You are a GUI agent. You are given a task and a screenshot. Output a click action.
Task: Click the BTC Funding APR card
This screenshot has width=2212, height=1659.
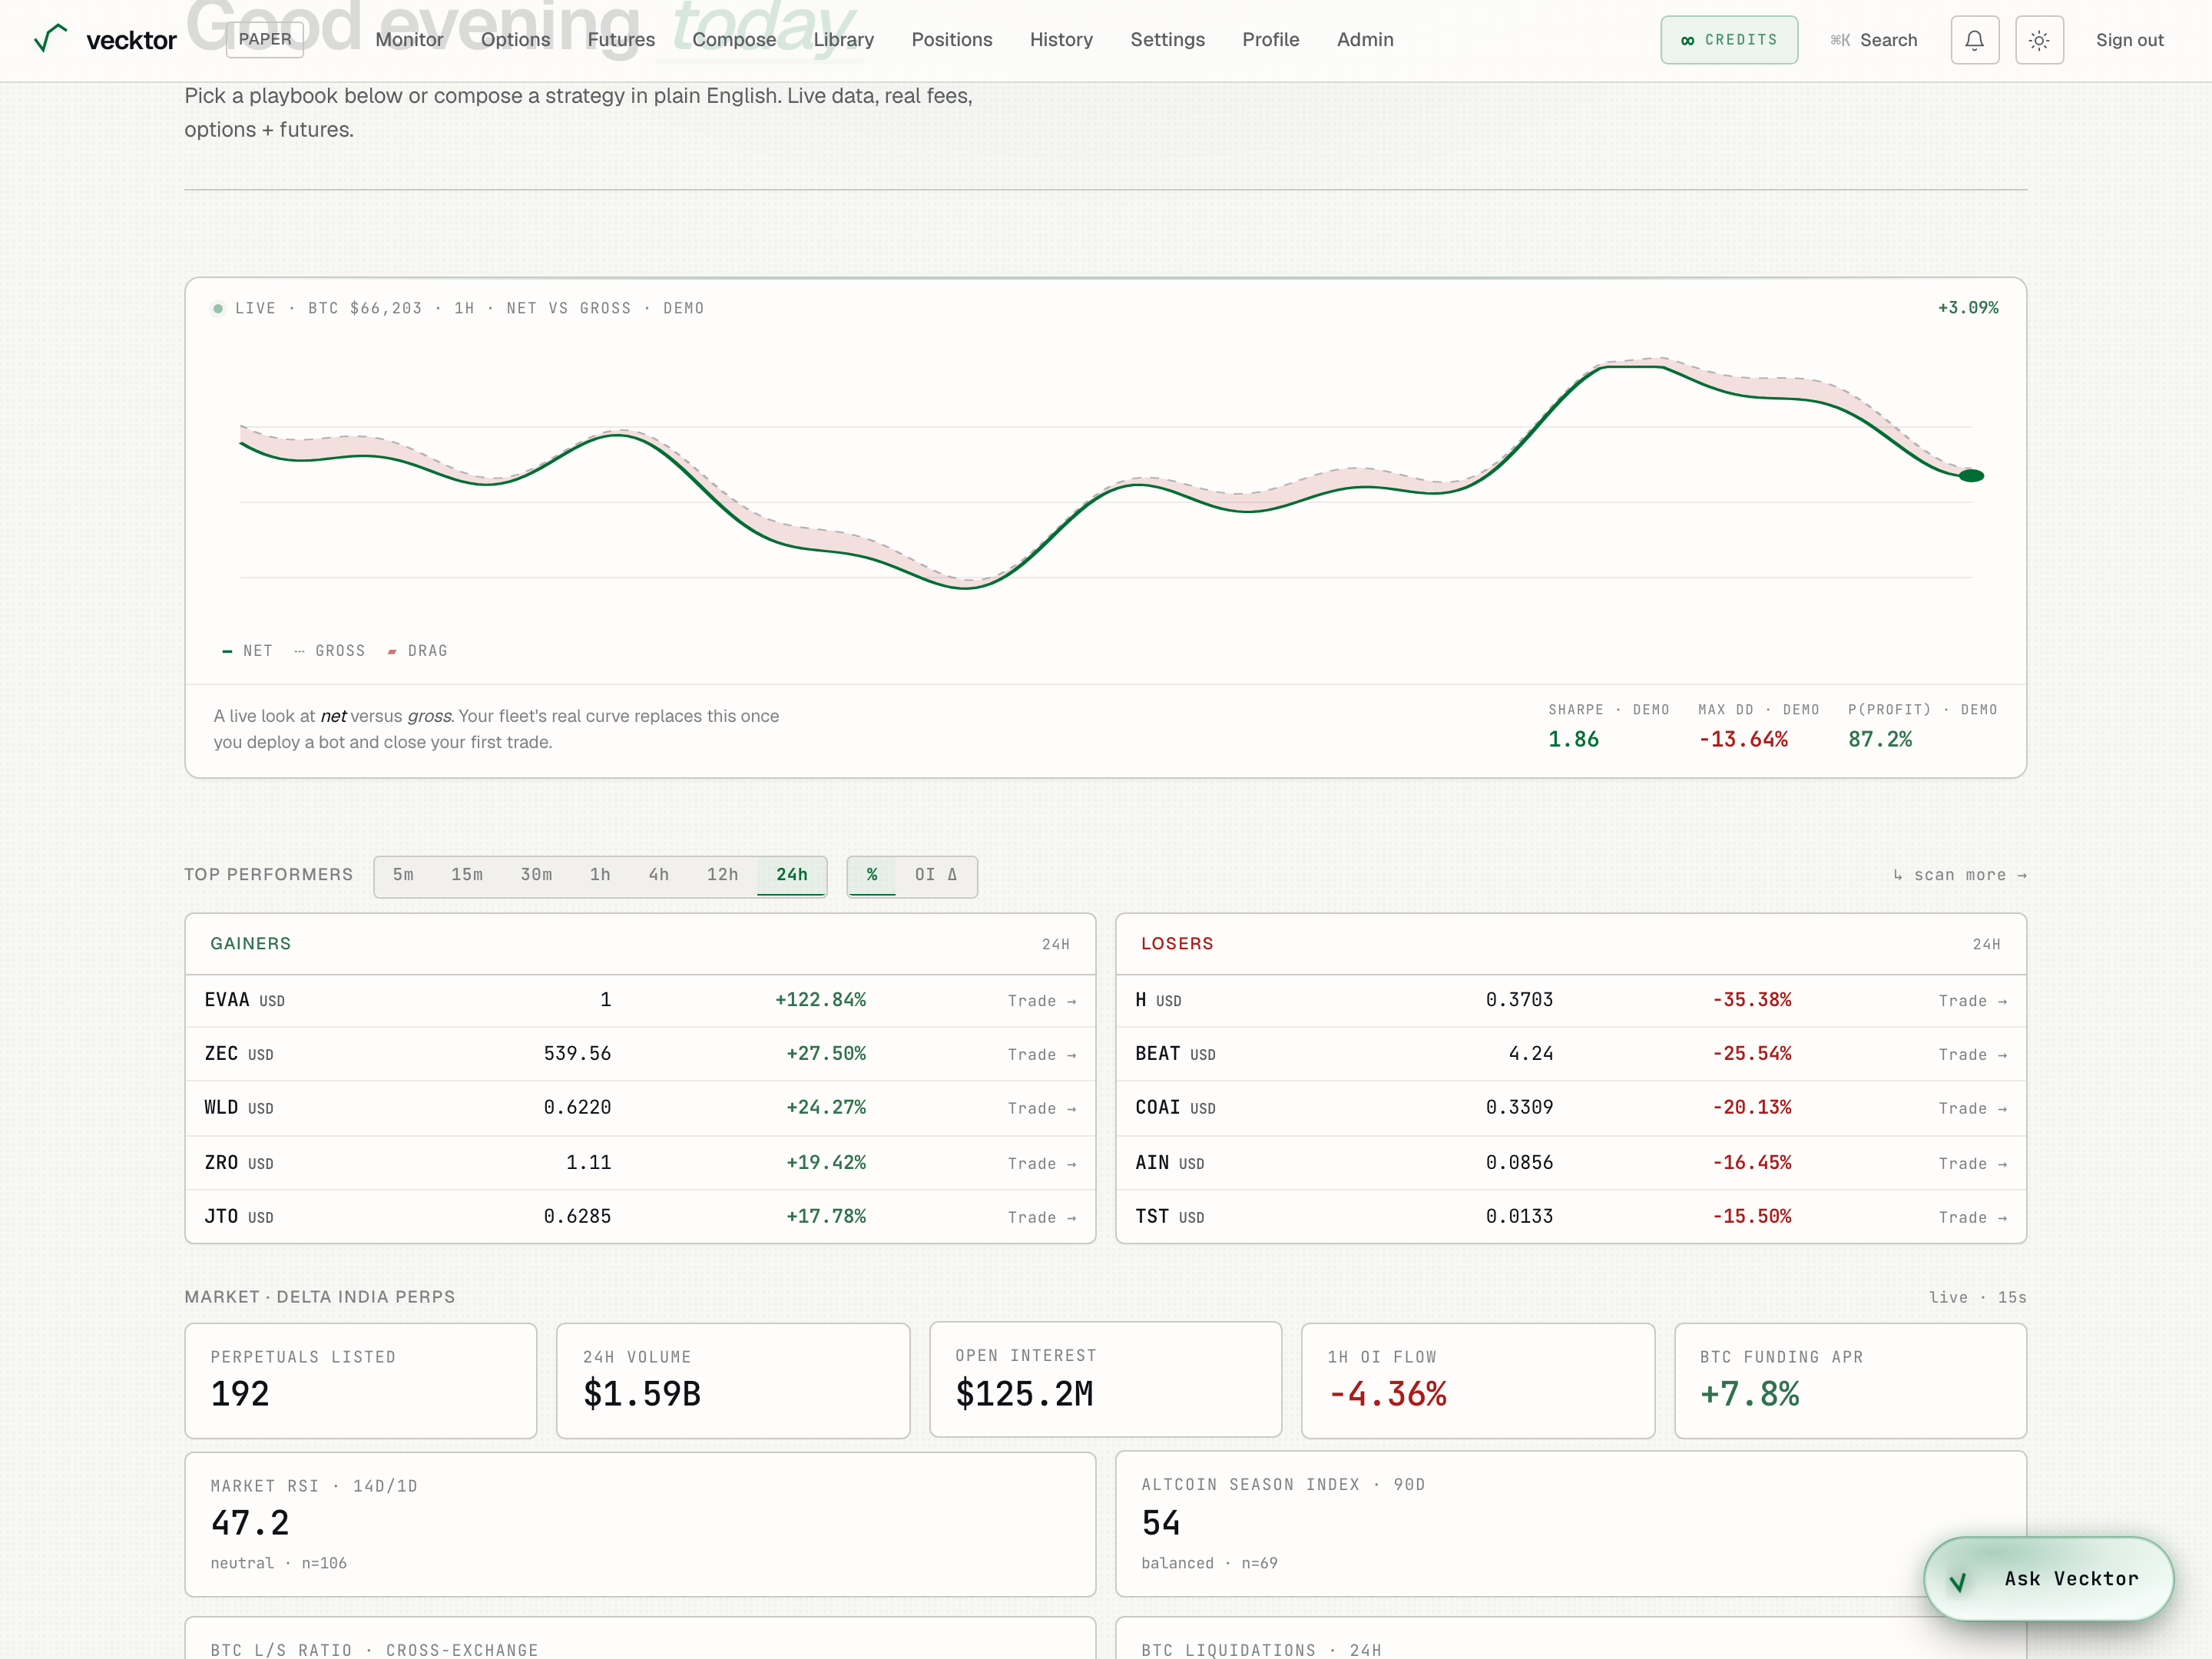1851,1381
